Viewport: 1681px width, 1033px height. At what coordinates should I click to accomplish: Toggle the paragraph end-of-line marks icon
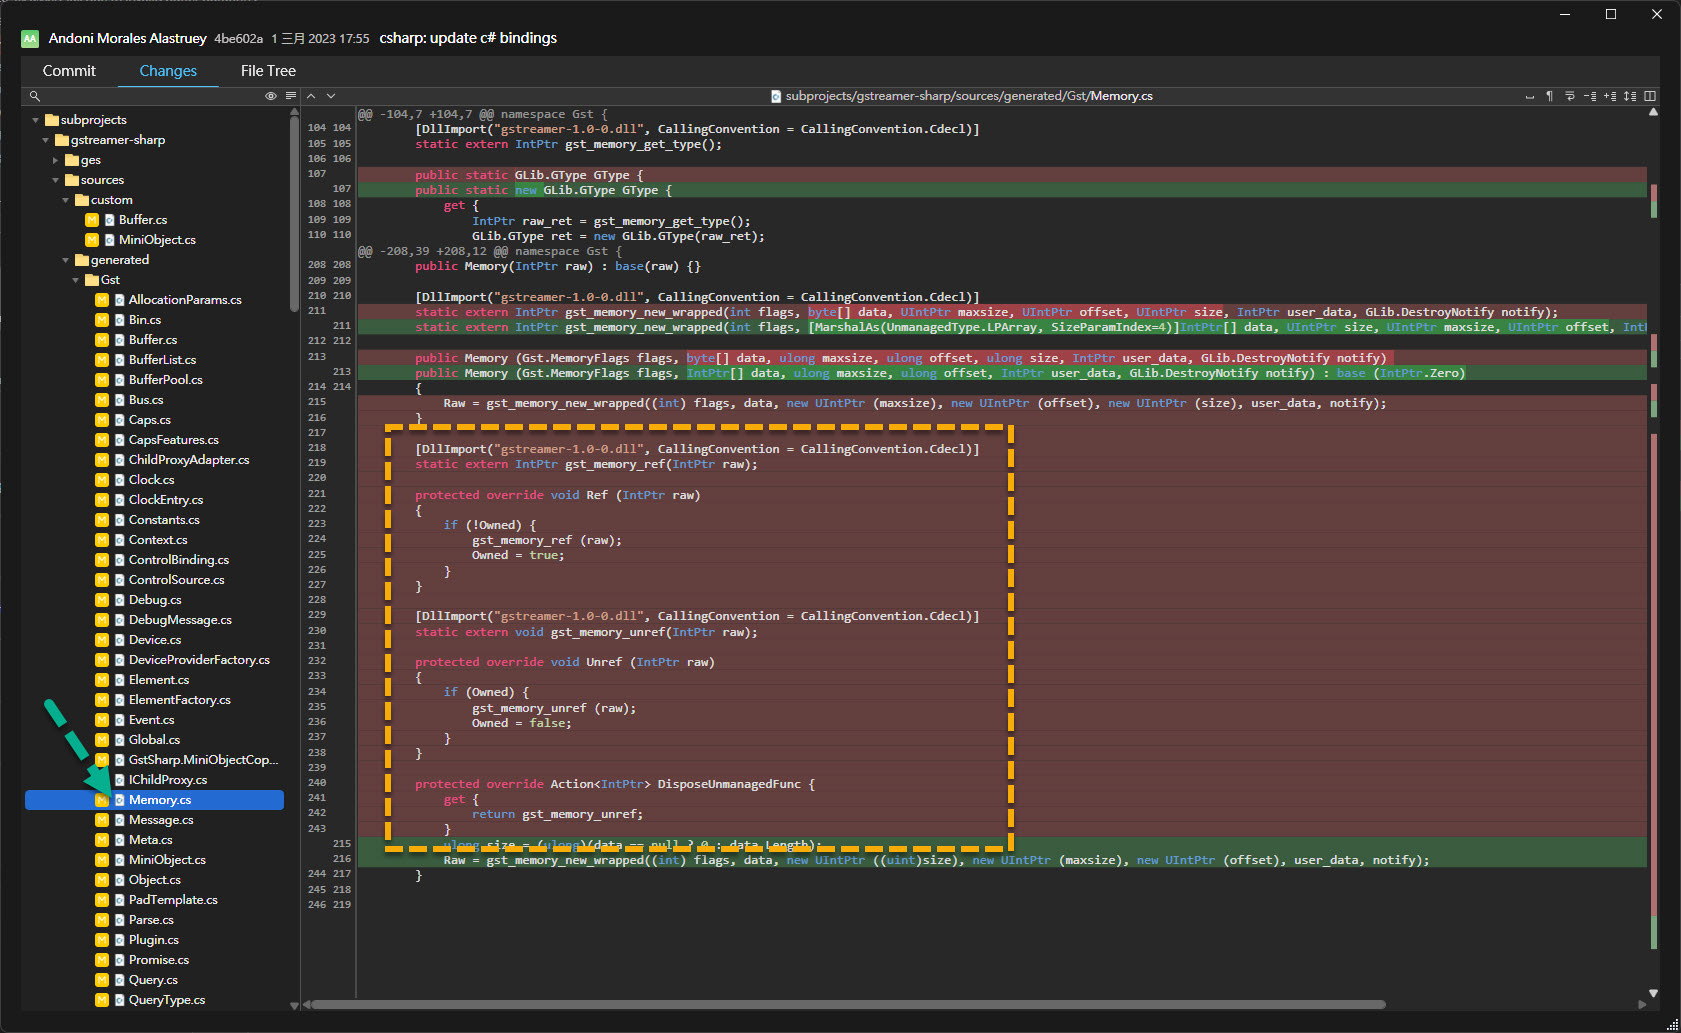(1549, 96)
